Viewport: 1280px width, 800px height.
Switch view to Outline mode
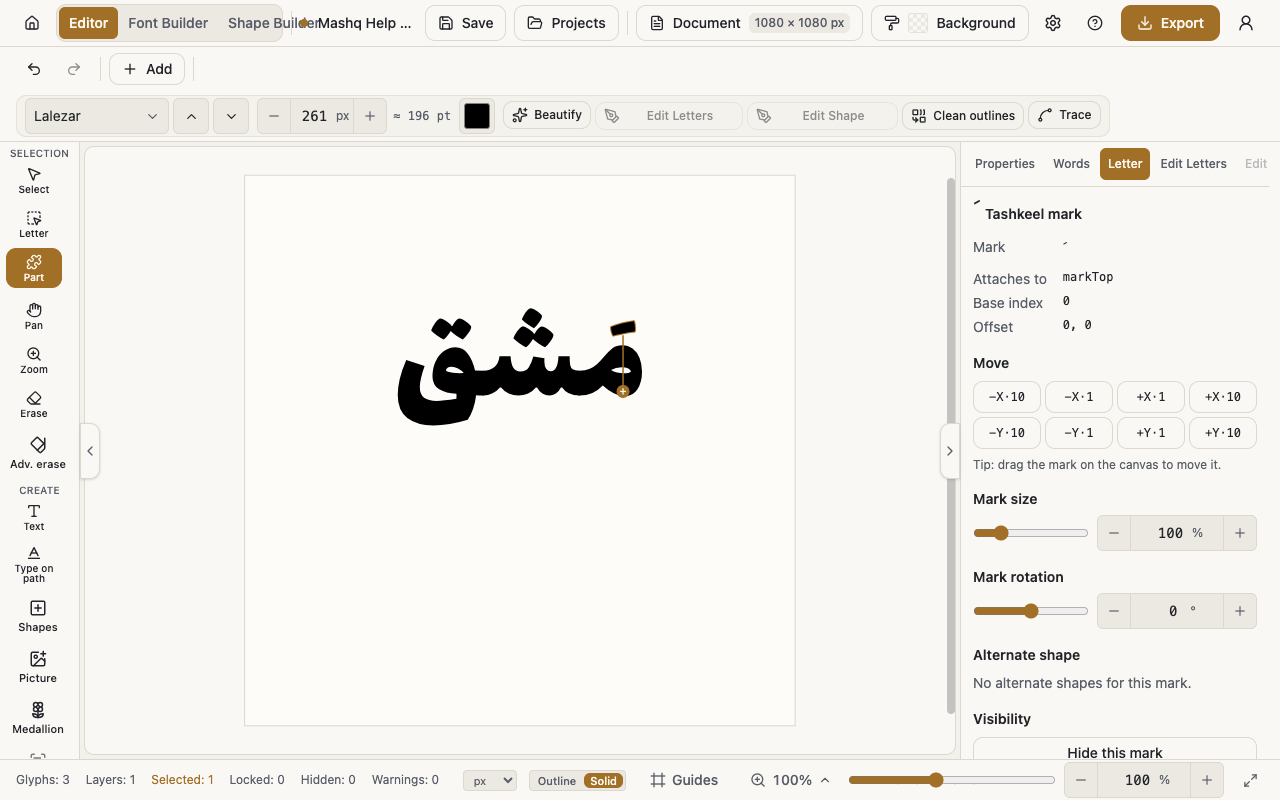coord(556,781)
